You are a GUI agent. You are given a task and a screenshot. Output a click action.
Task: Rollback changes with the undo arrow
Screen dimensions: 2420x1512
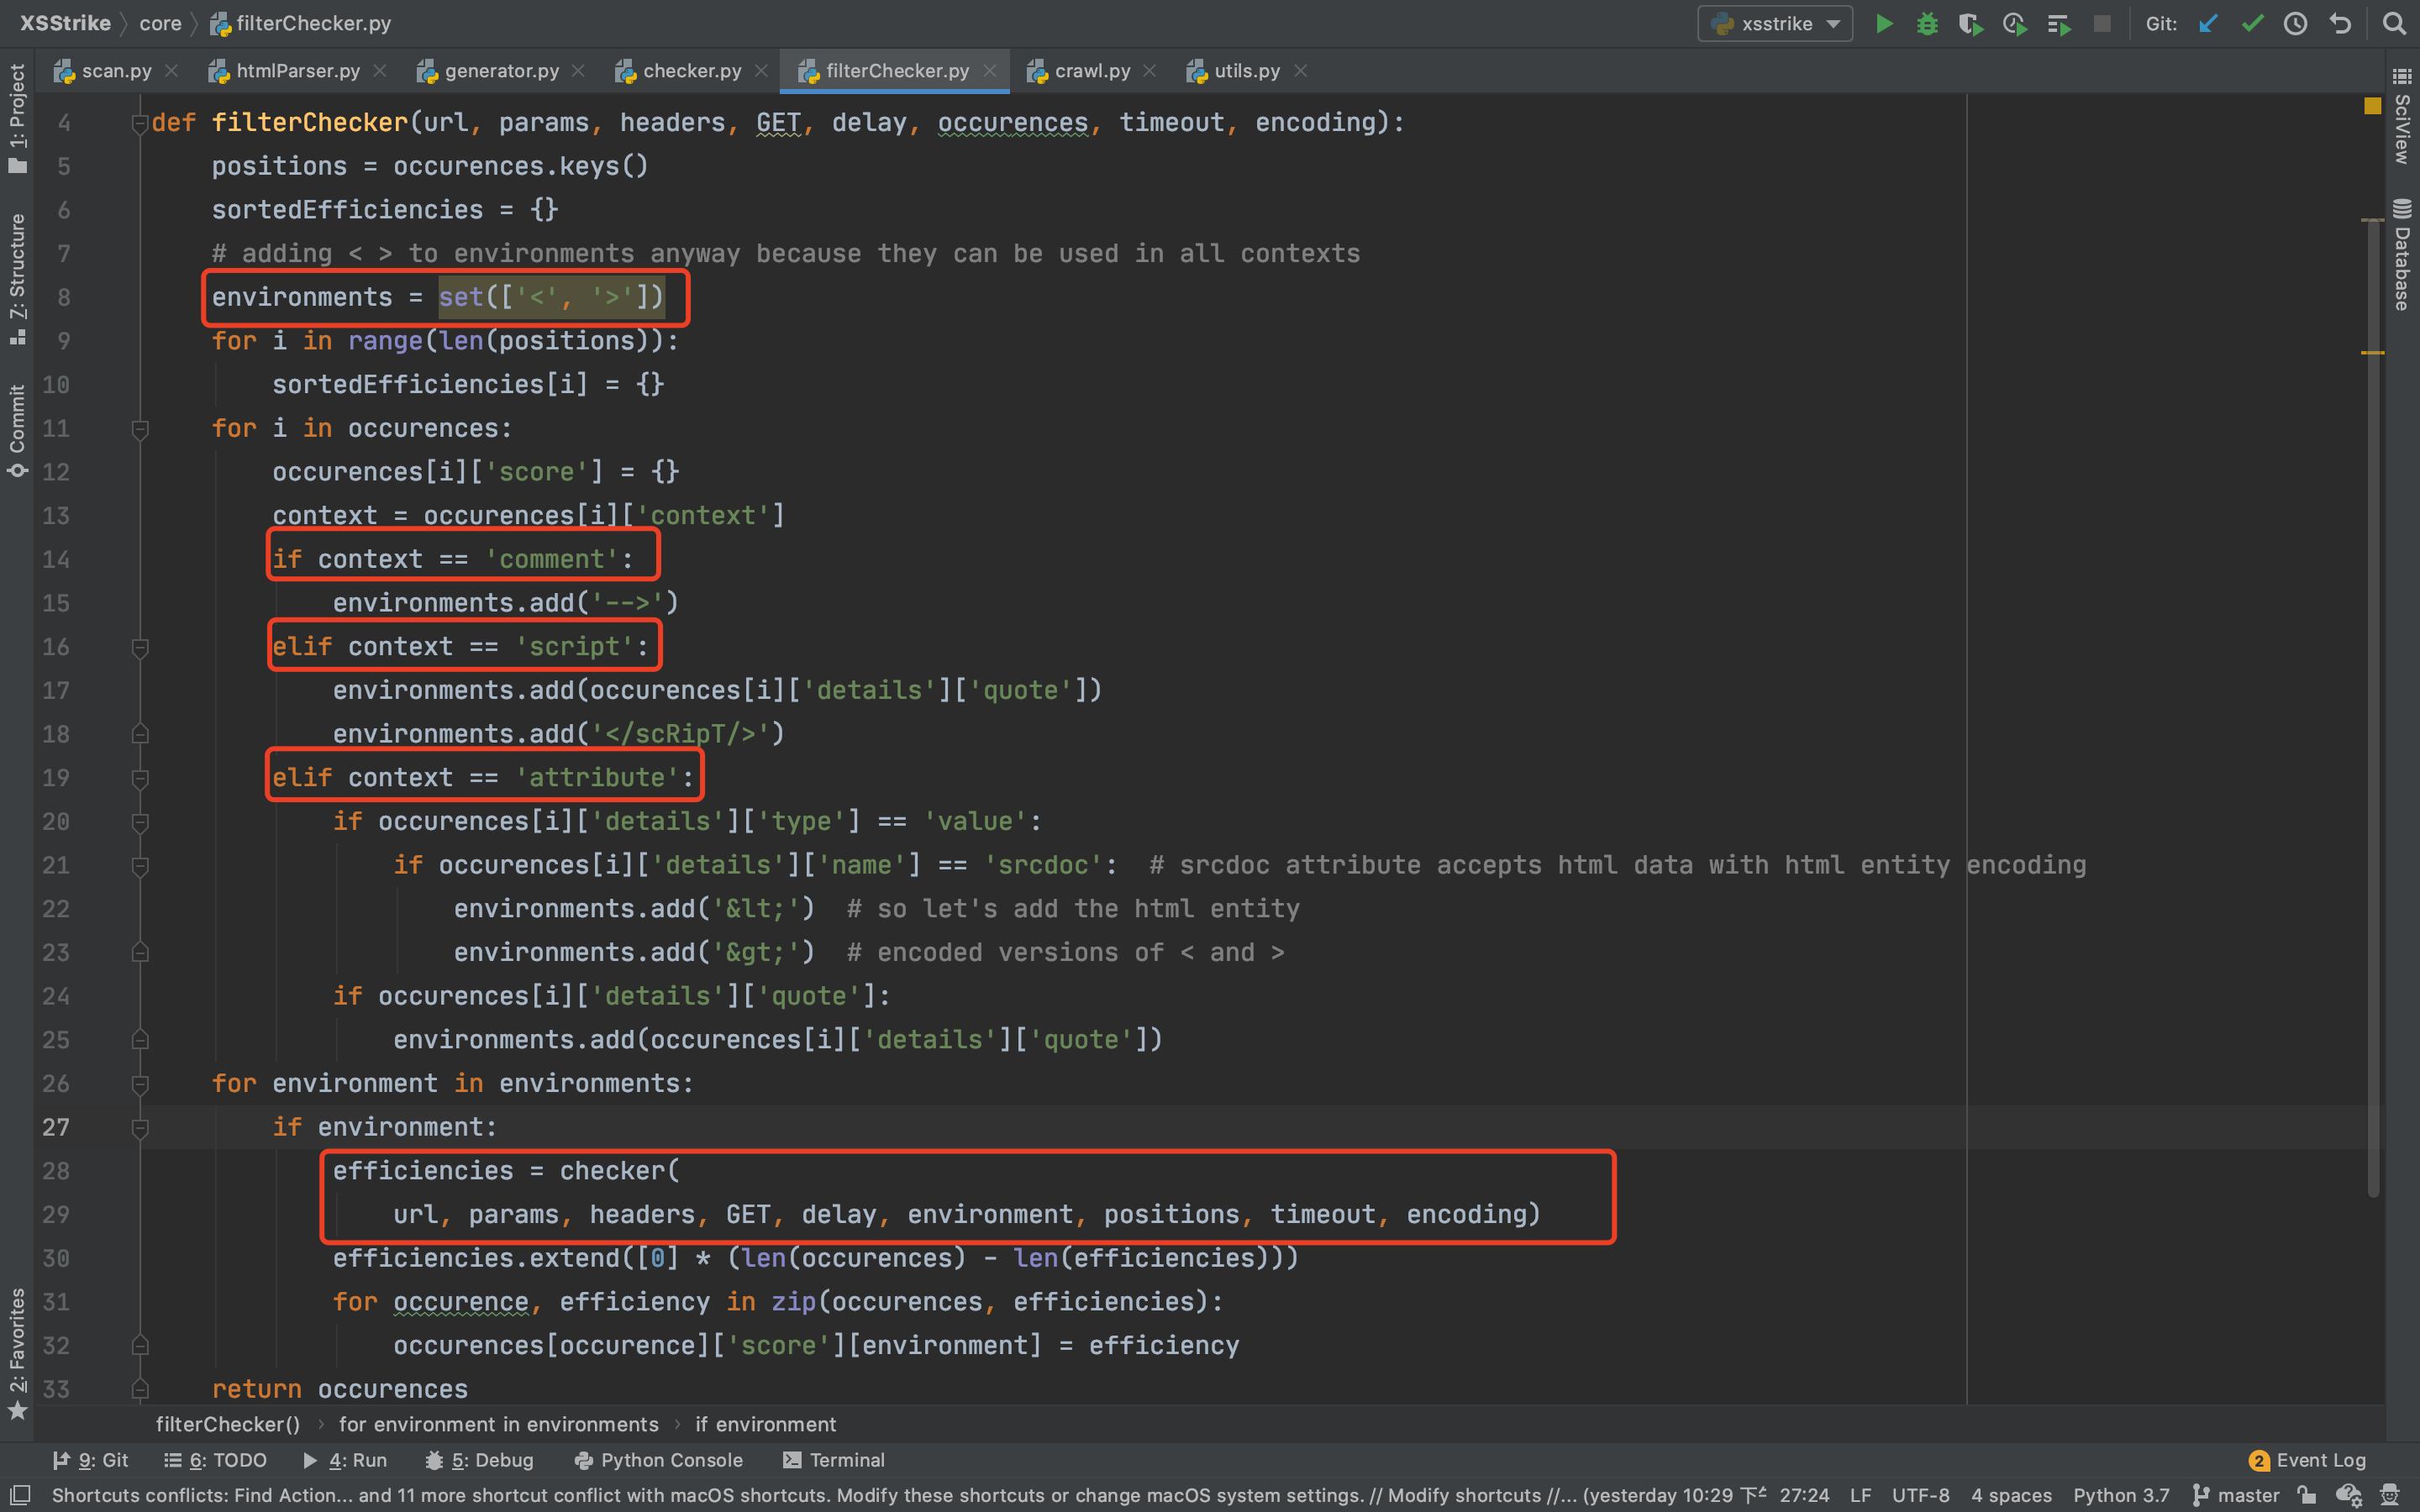point(2340,23)
